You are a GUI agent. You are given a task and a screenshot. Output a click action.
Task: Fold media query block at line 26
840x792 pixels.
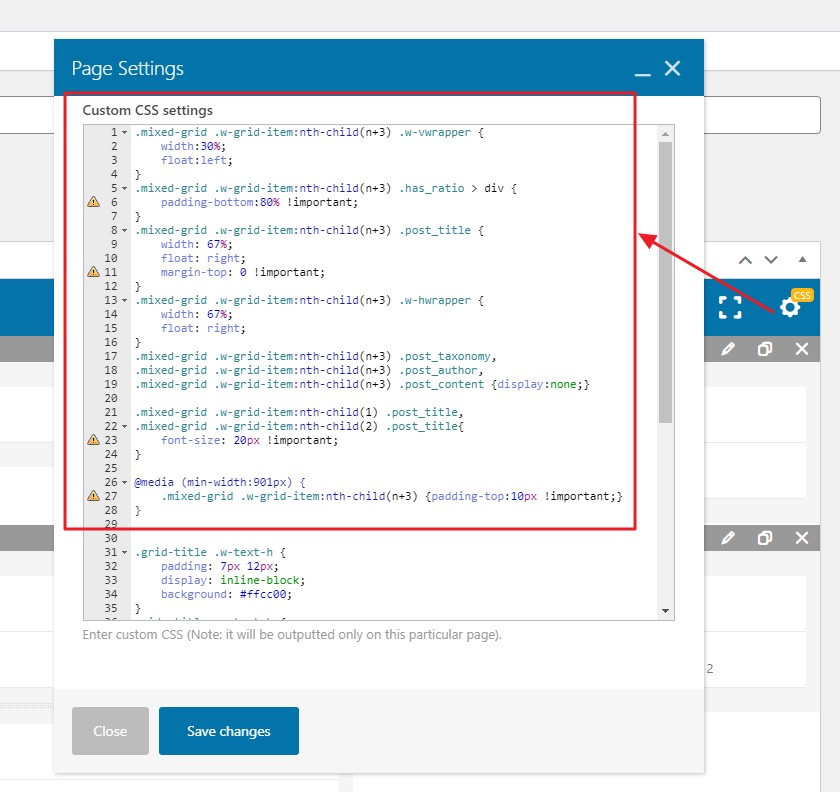pos(124,482)
